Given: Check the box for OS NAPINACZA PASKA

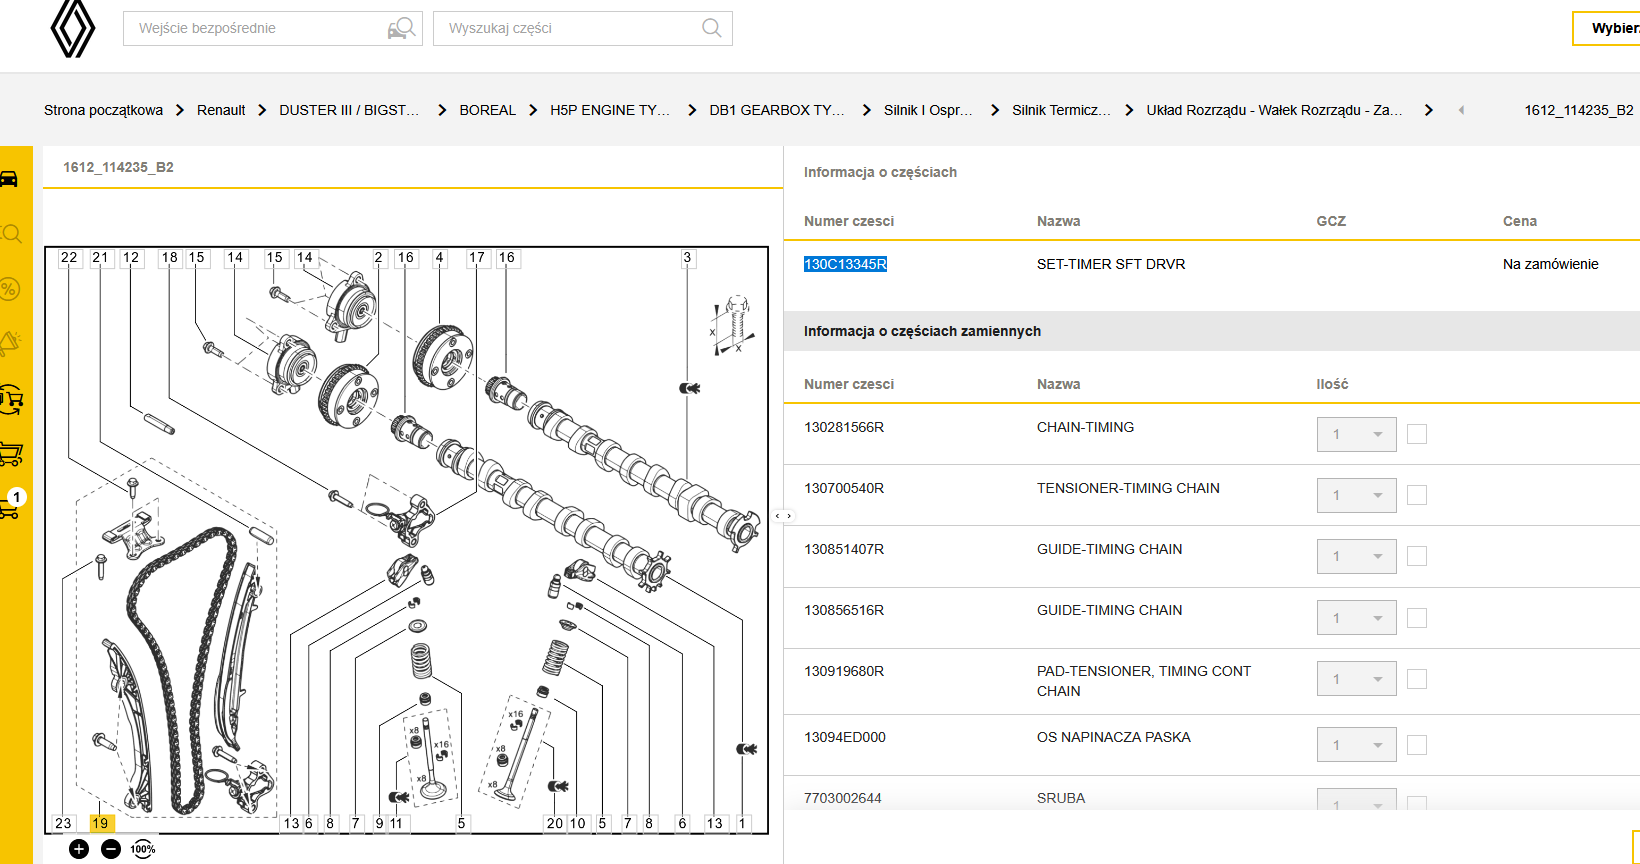Looking at the screenshot, I should (x=1416, y=745).
